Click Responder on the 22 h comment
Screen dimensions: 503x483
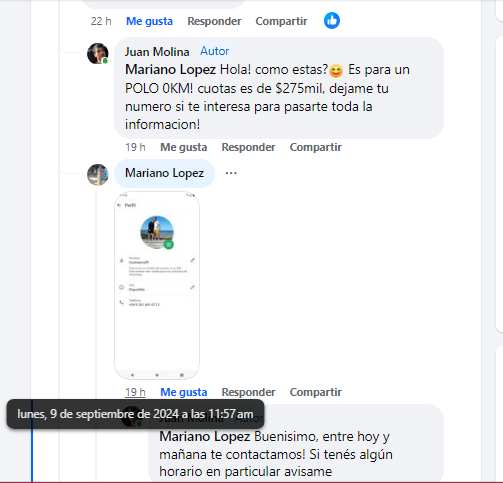214,21
